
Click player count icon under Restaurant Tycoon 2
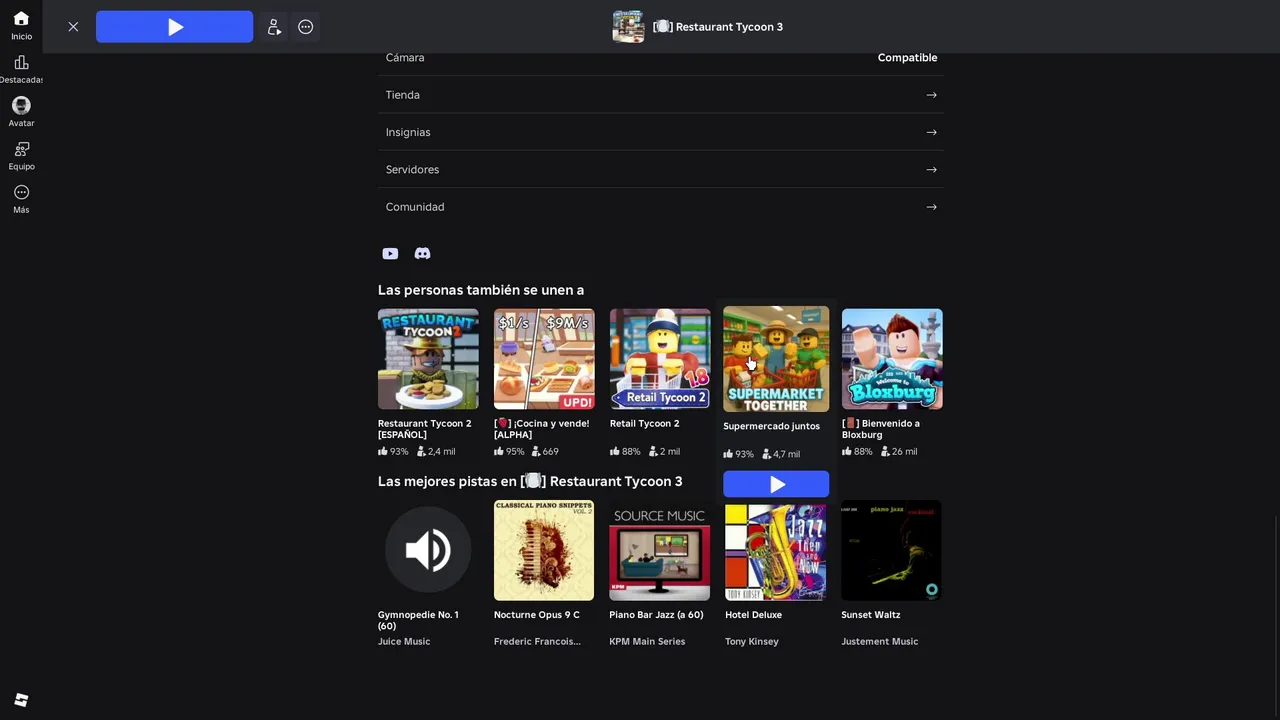(420, 452)
